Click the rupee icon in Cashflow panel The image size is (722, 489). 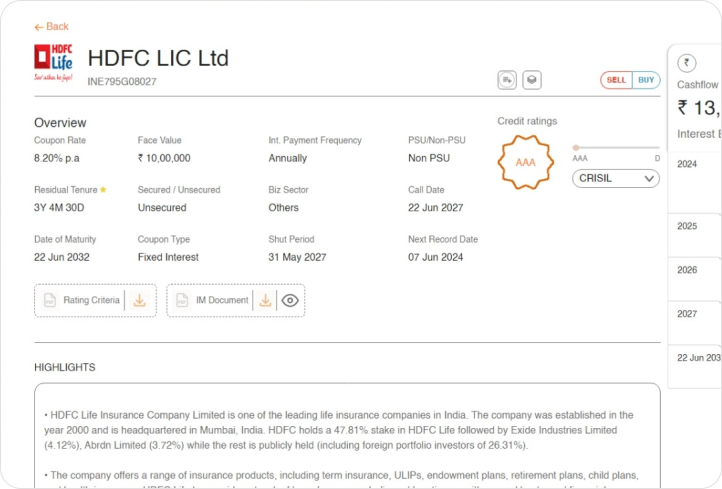[x=687, y=61]
